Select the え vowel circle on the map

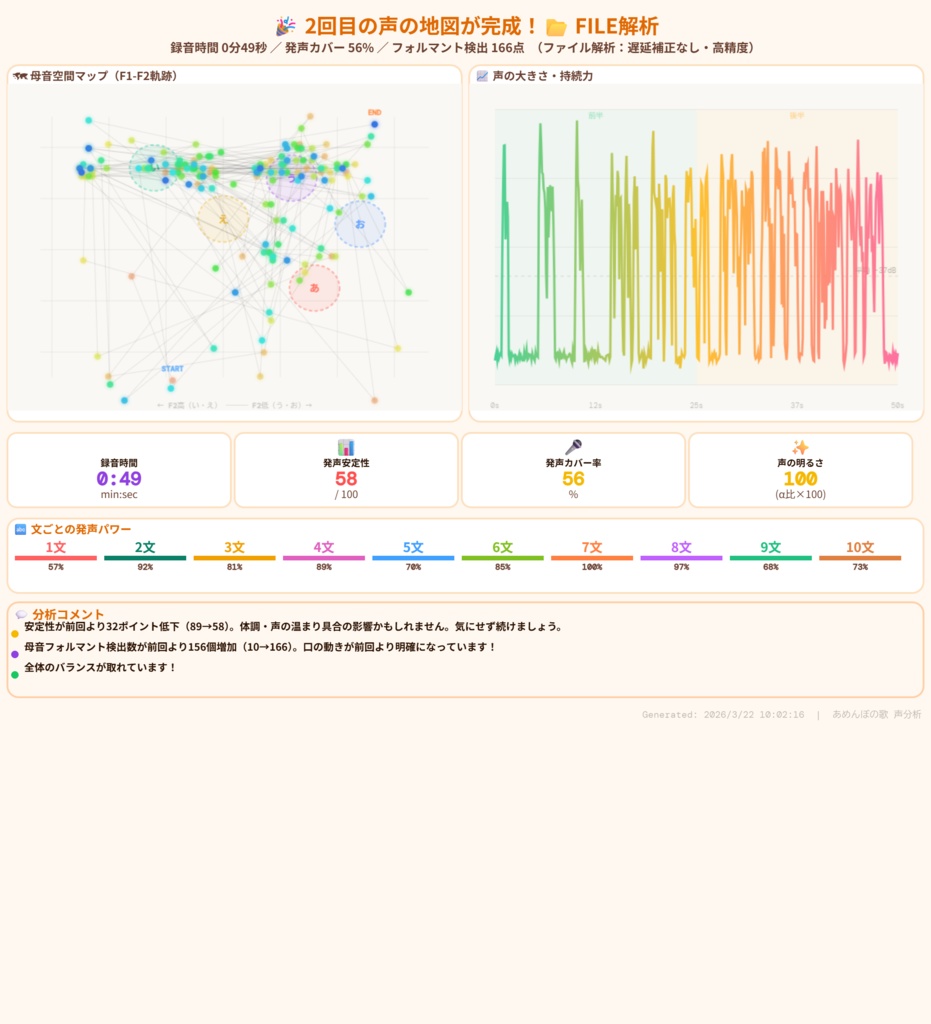click(223, 219)
